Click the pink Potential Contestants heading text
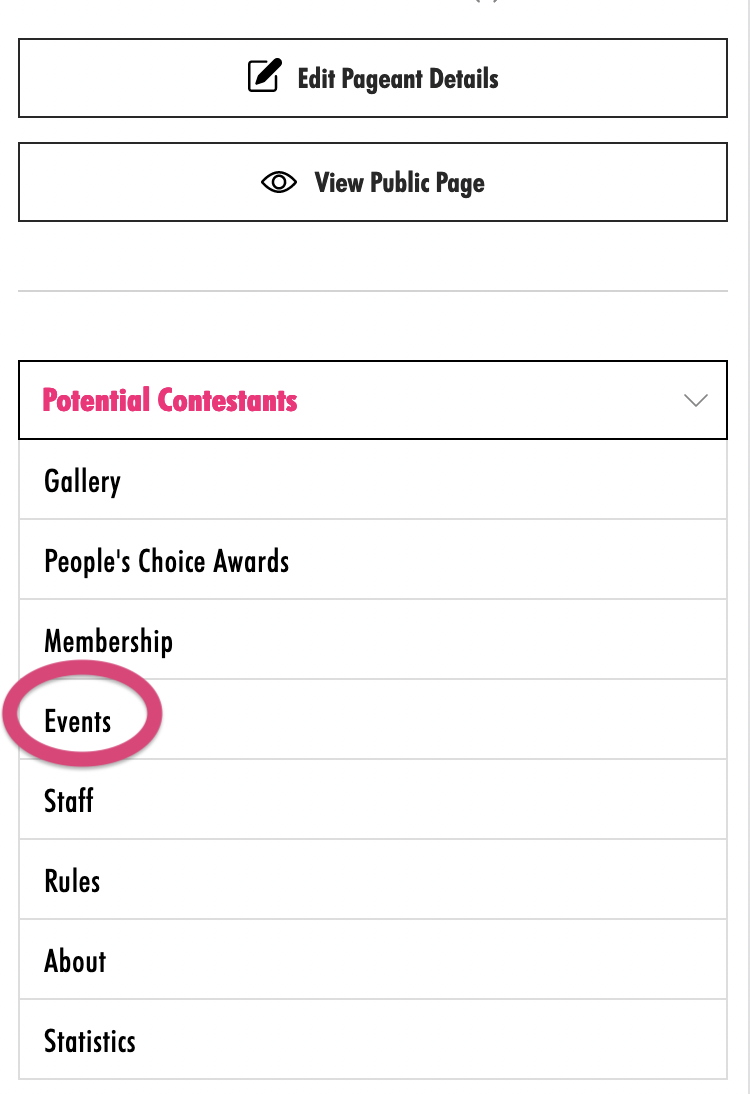This screenshot has height=1094, width=750. coord(170,400)
